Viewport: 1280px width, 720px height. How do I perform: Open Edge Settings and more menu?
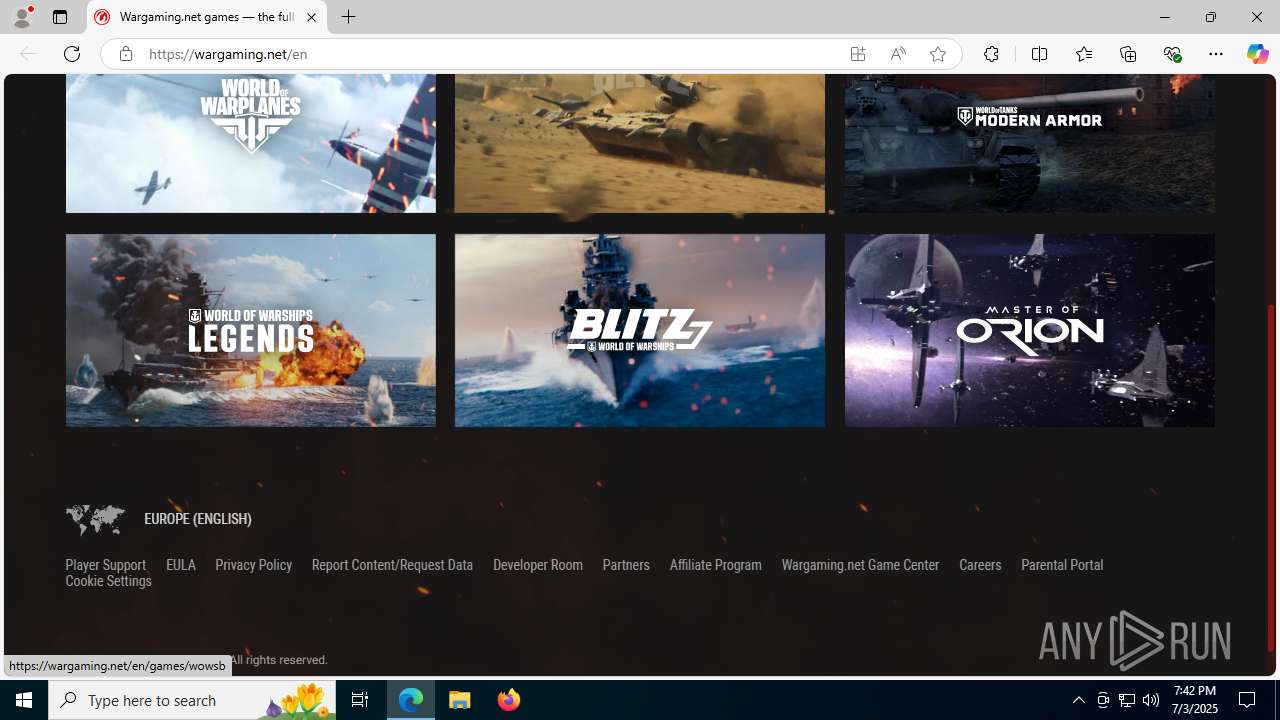tap(1216, 54)
